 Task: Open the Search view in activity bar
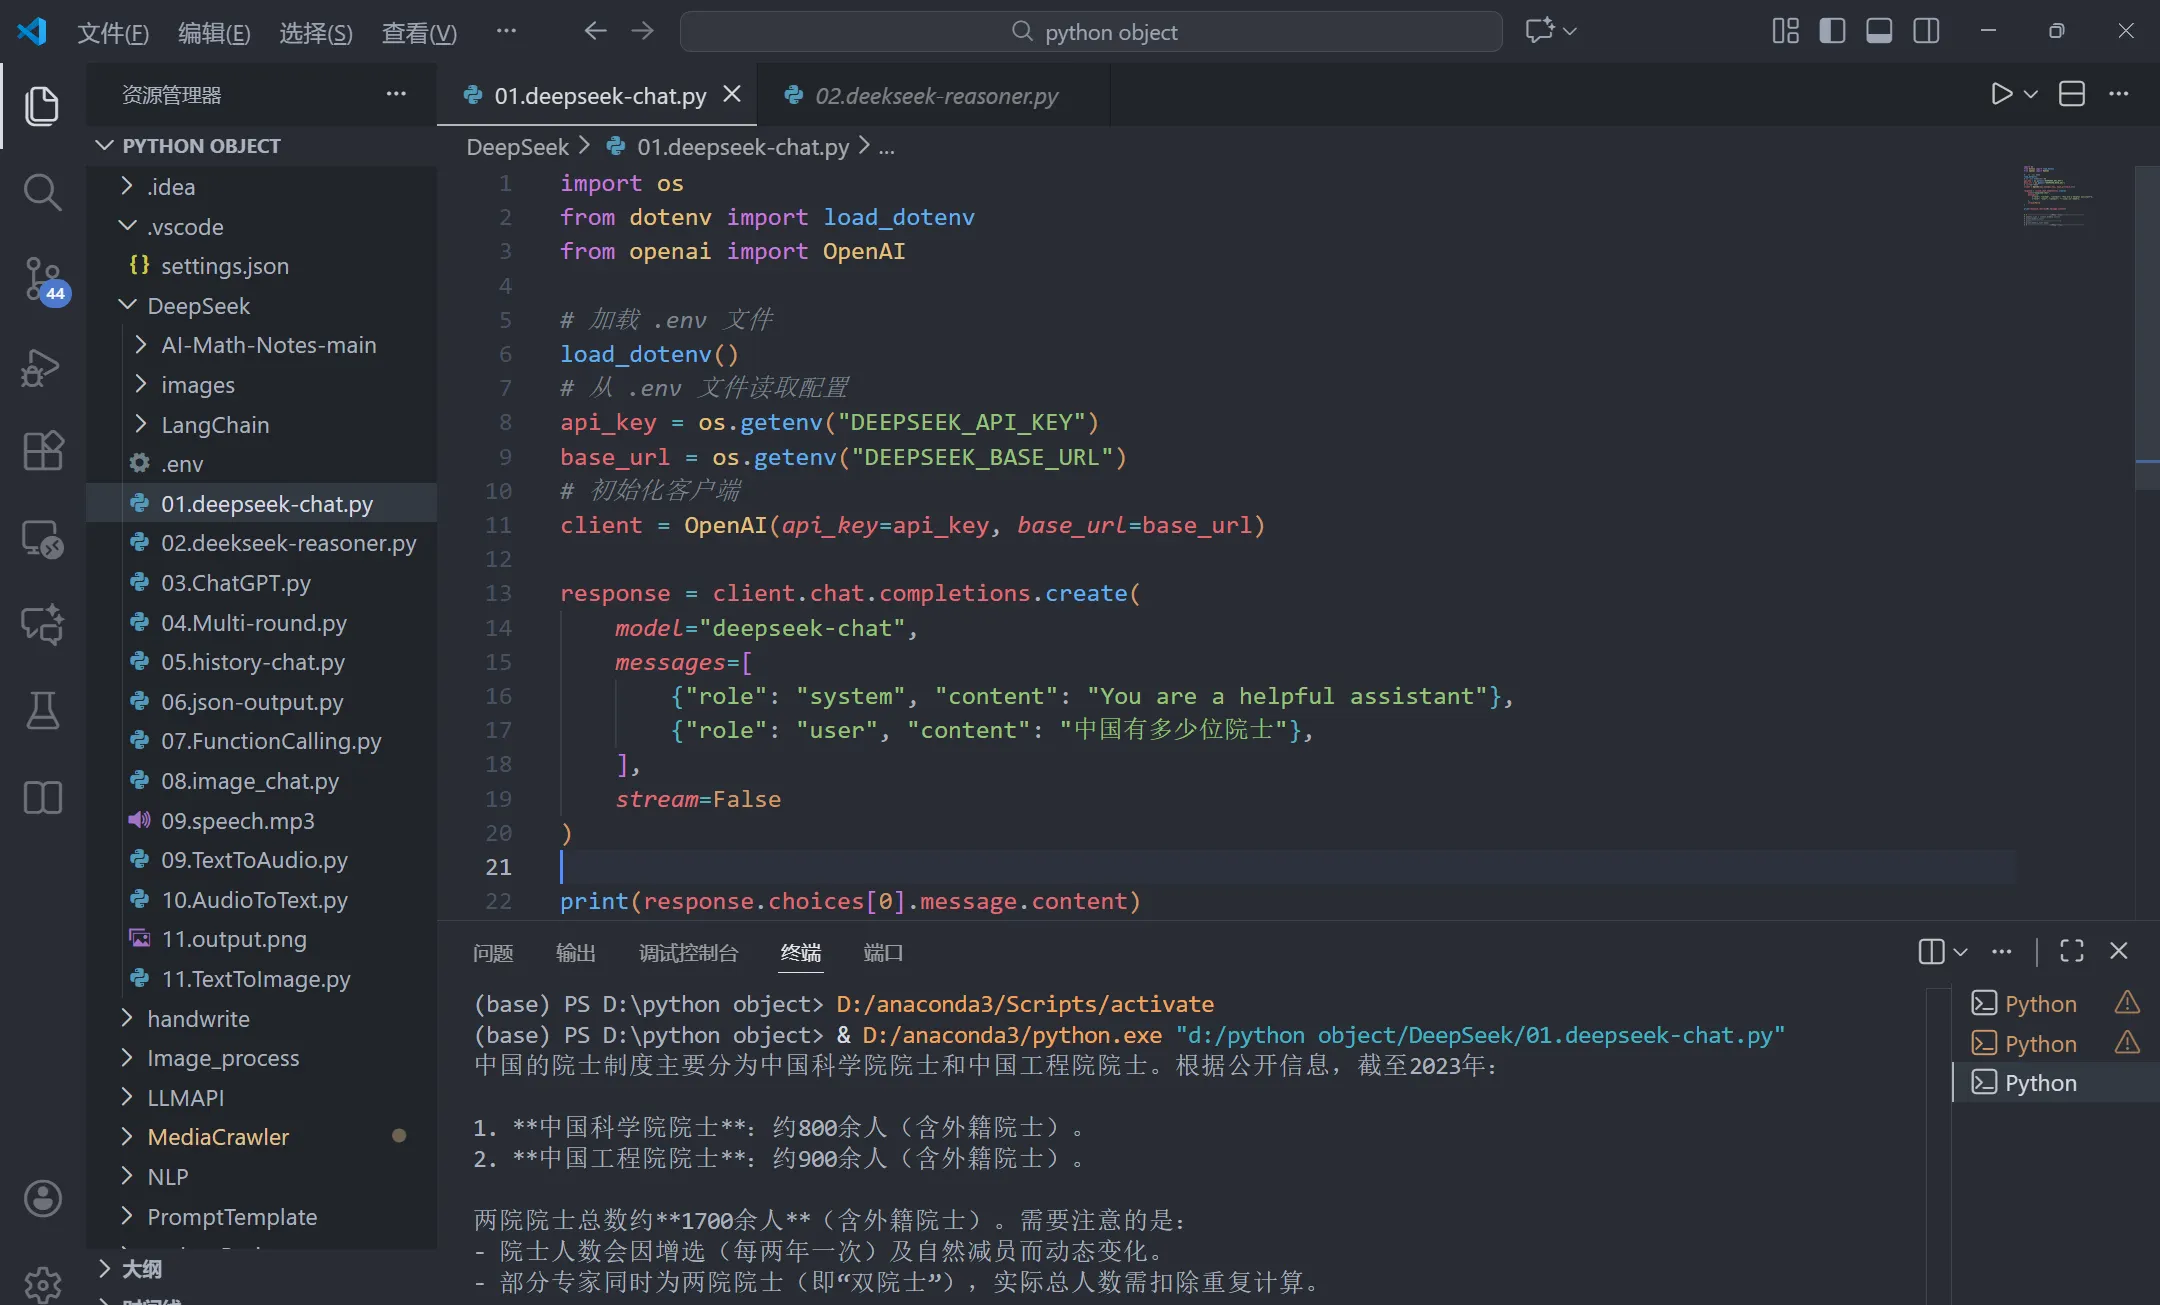[x=42, y=191]
